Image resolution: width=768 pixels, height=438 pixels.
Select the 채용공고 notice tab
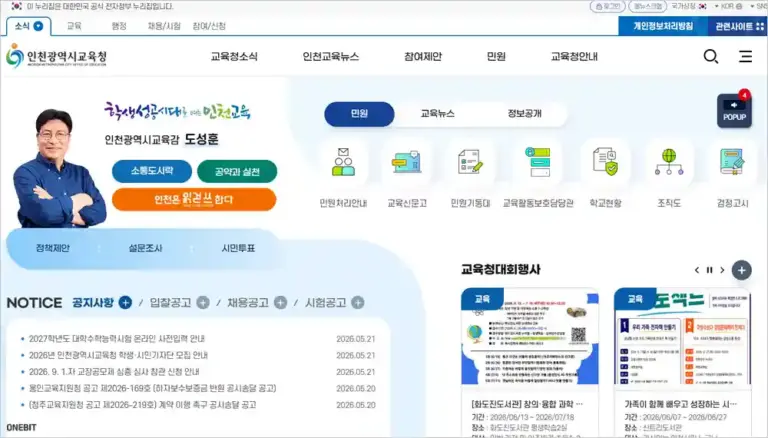(248, 303)
